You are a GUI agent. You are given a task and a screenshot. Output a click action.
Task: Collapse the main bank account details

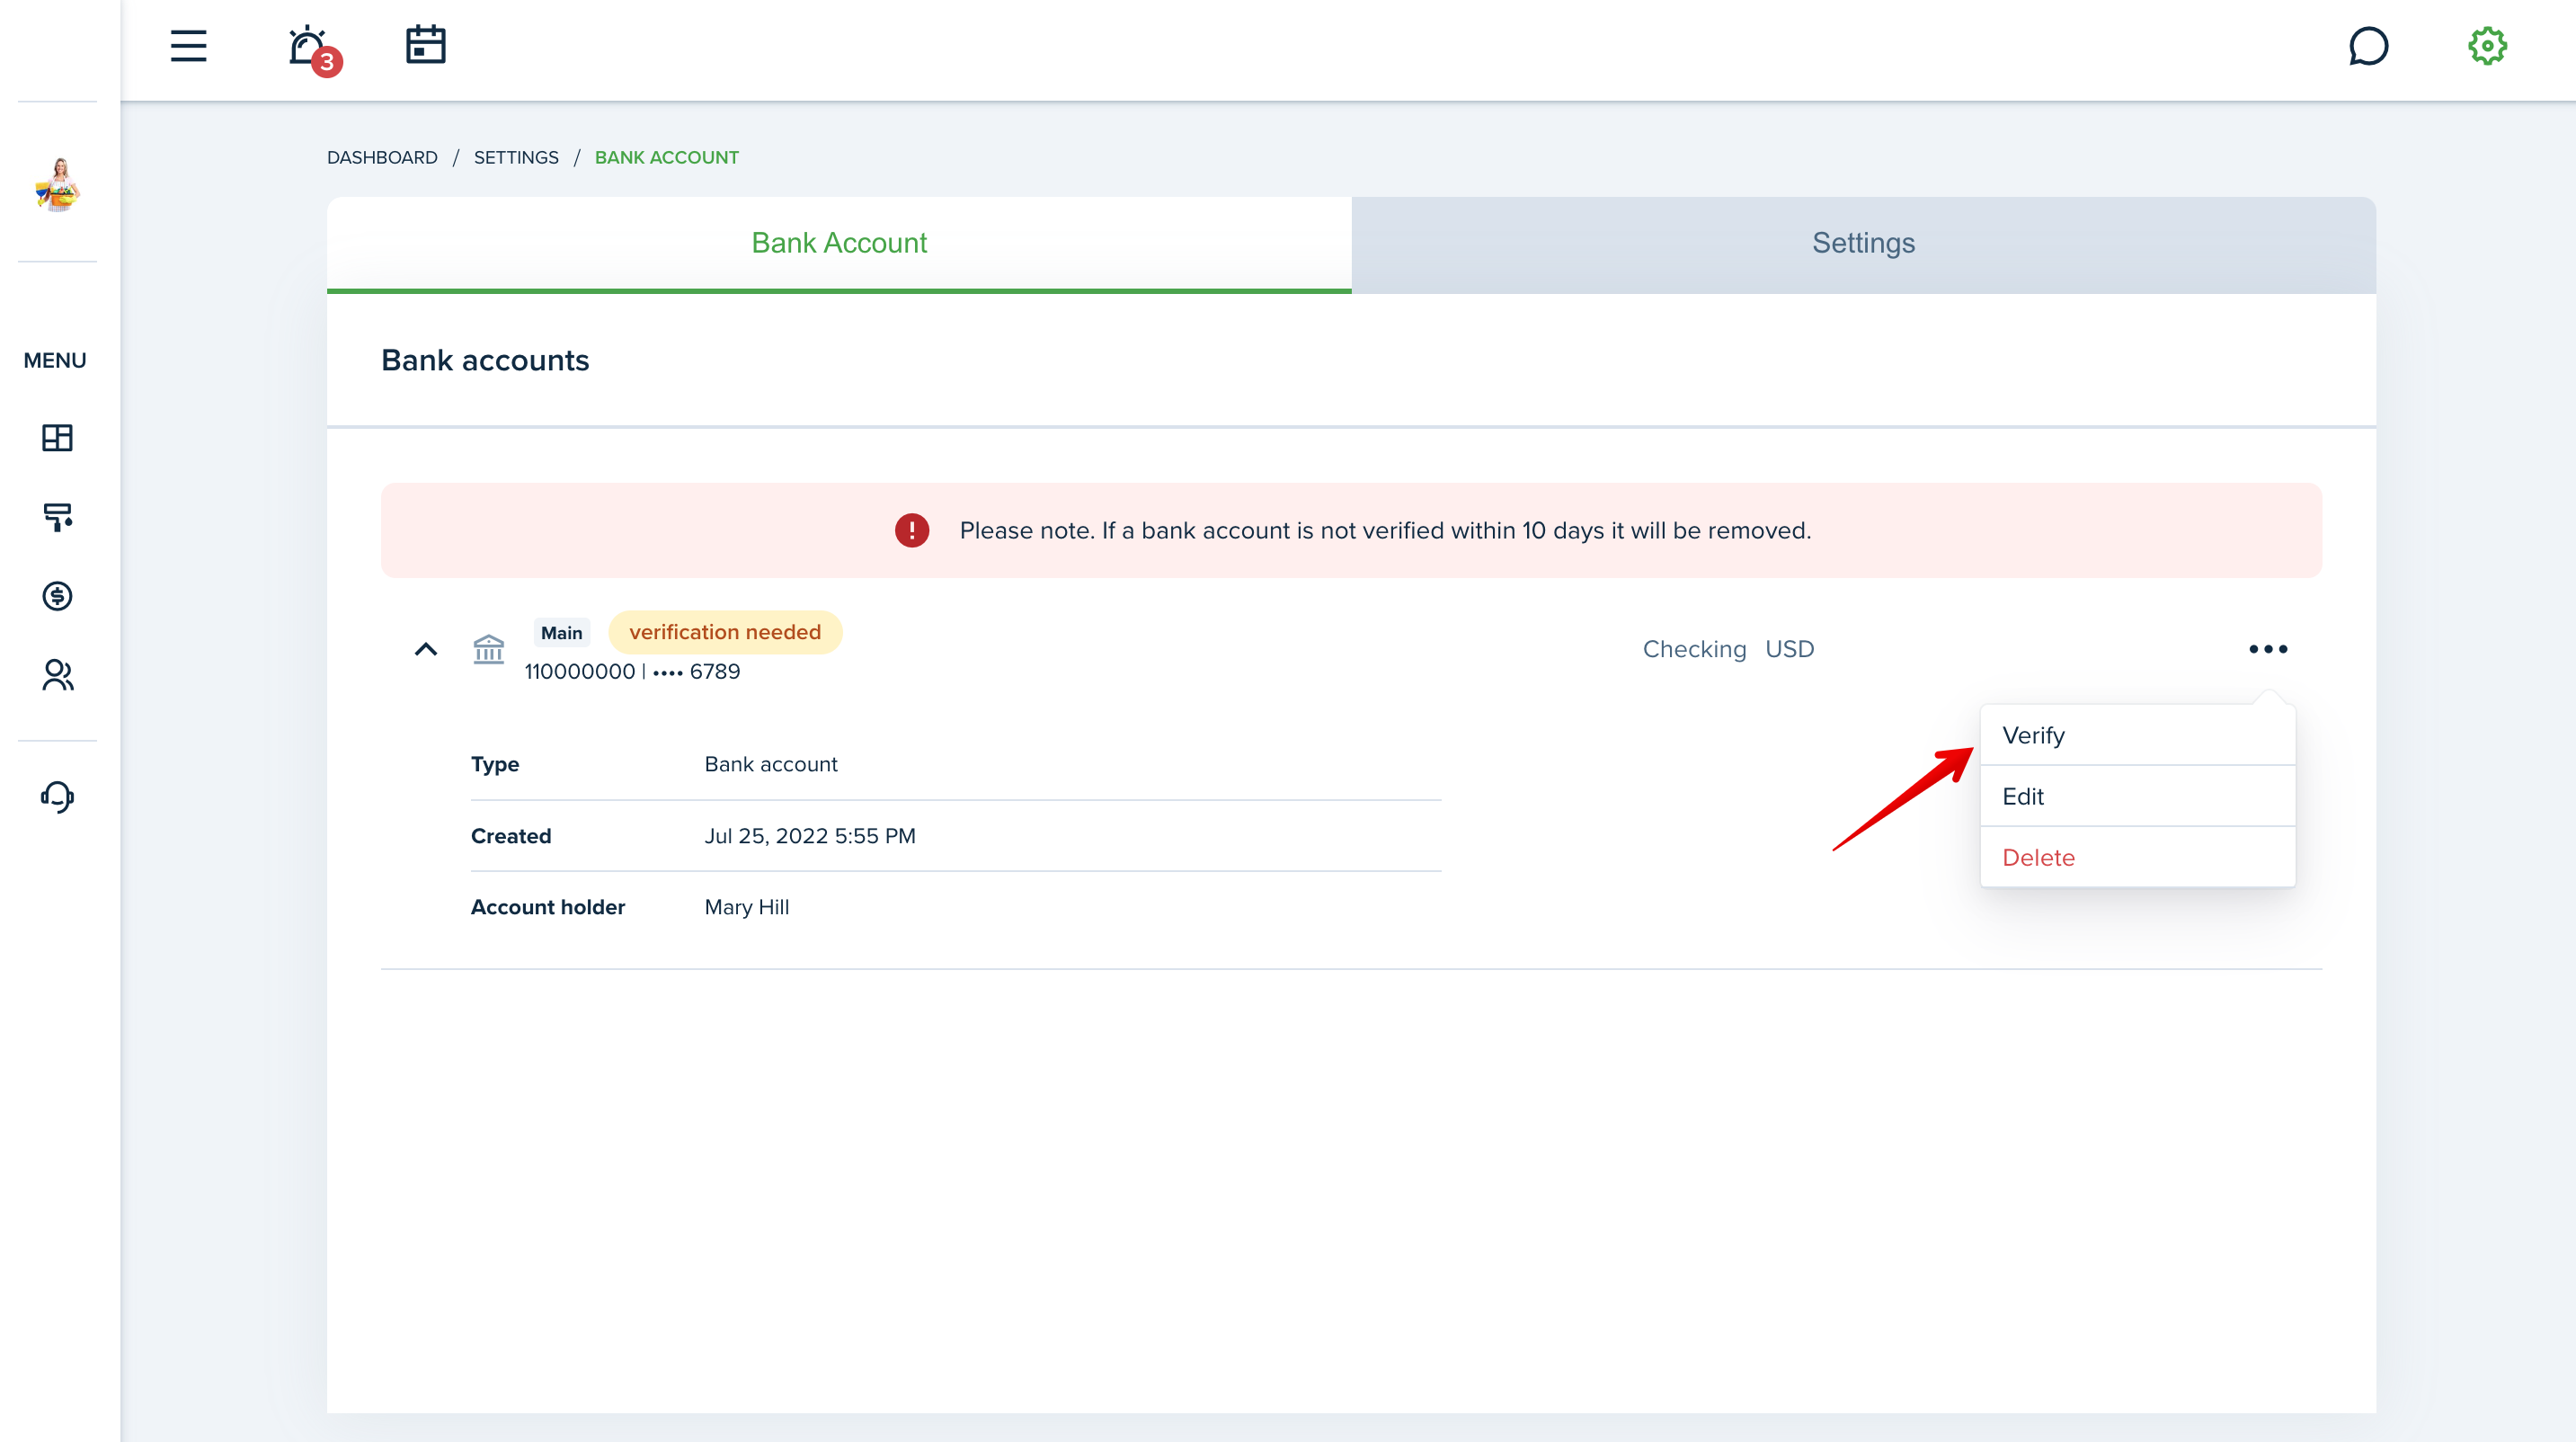(x=426, y=650)
